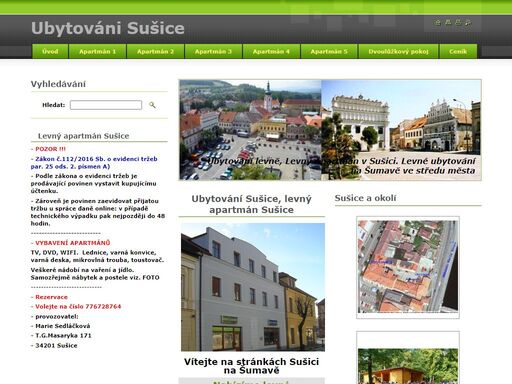This screenshot has height=384, width=512.
Task: Click the 34201 Sušice postal line
Action: coord(54,346)
